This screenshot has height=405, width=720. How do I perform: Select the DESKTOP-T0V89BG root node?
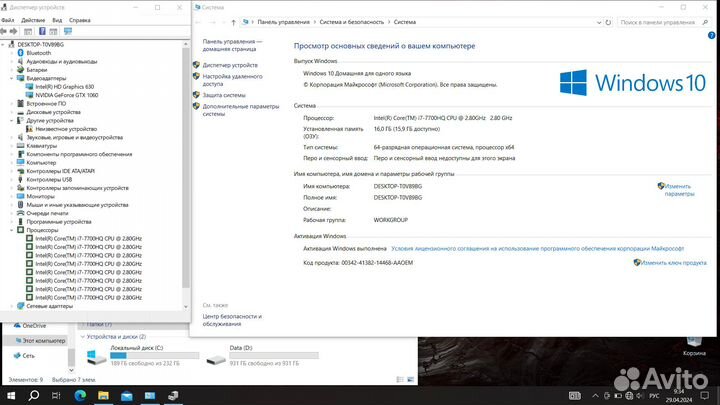pos(40,45)
